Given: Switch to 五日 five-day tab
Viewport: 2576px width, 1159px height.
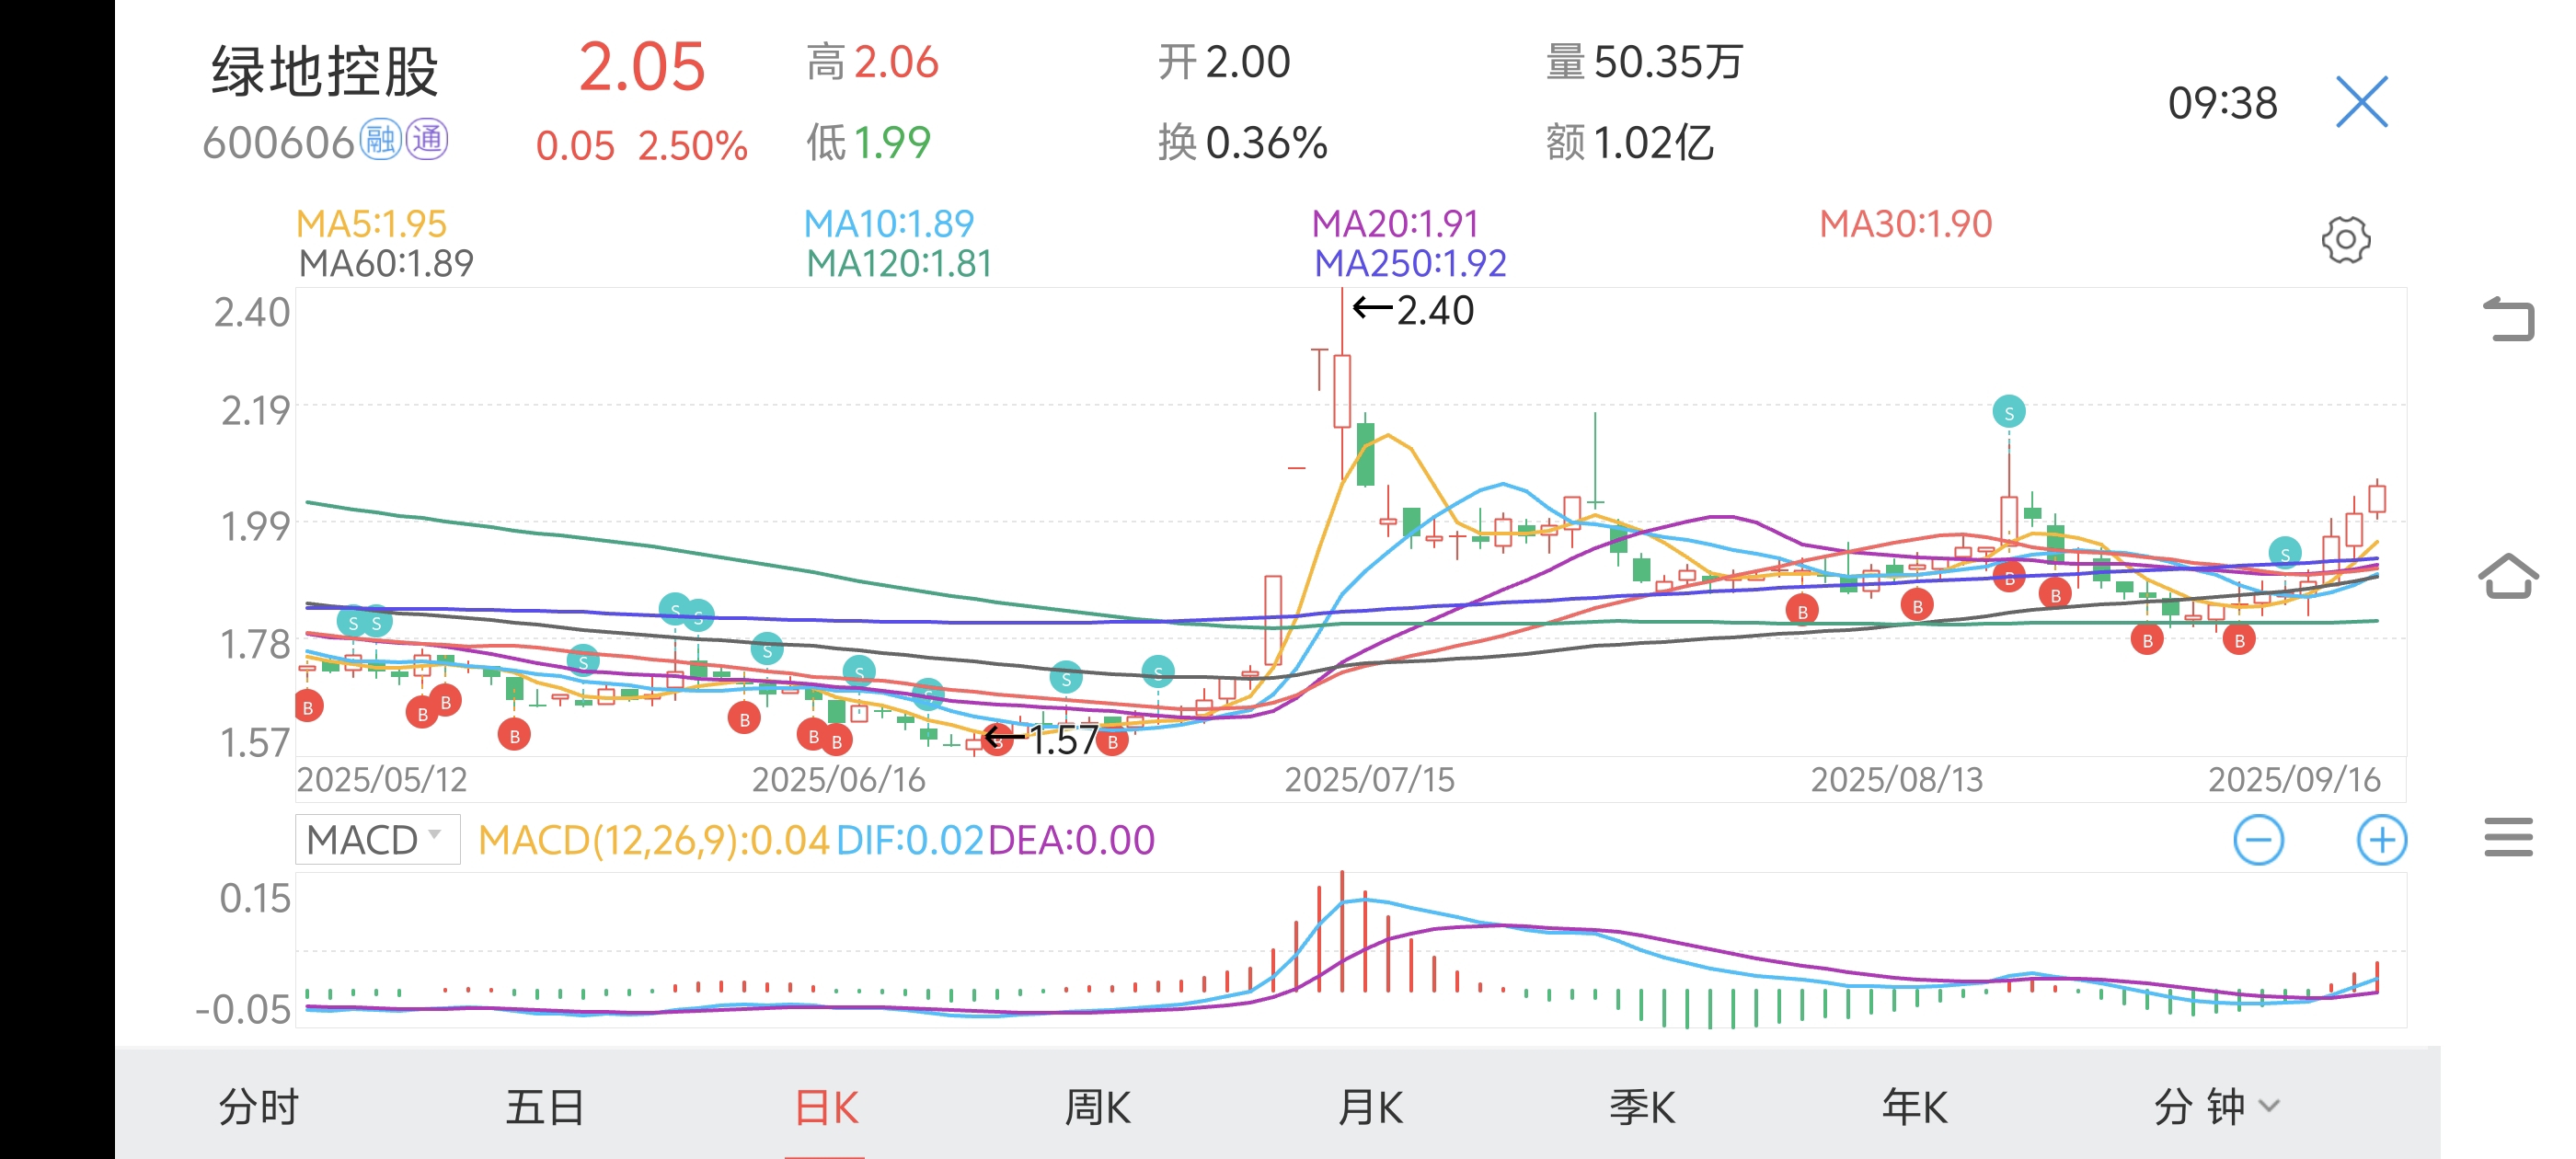Looking at the screenshot, I should [545, 1107].
